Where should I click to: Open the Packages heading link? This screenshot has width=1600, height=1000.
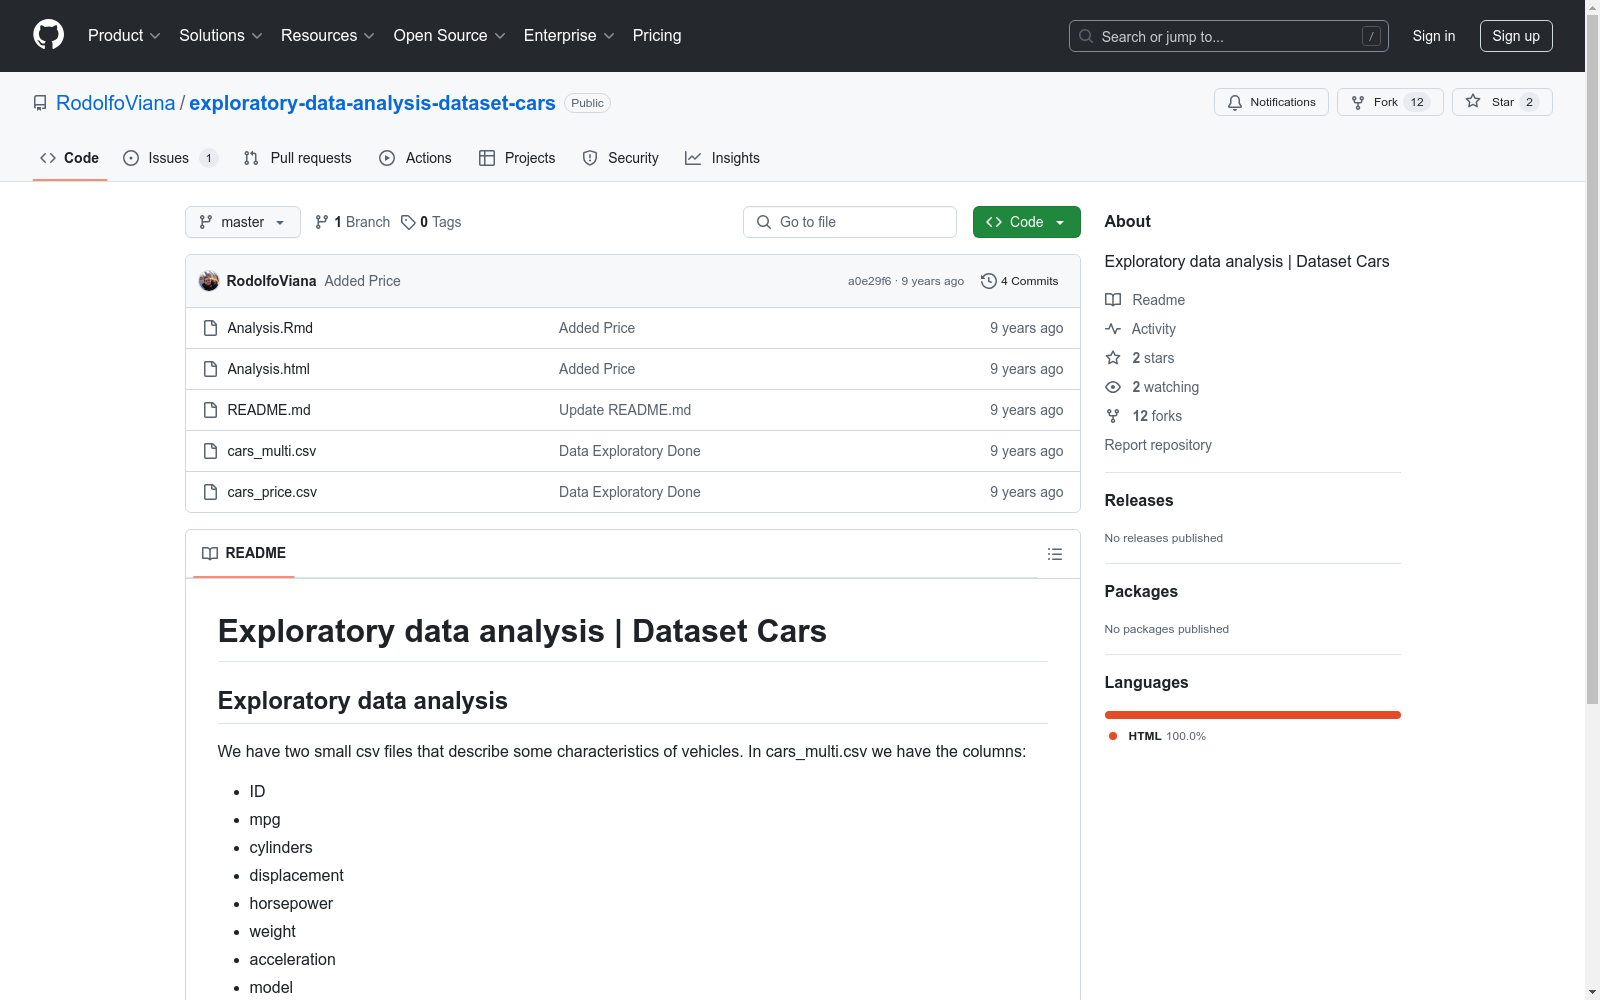coord(1141,591)
